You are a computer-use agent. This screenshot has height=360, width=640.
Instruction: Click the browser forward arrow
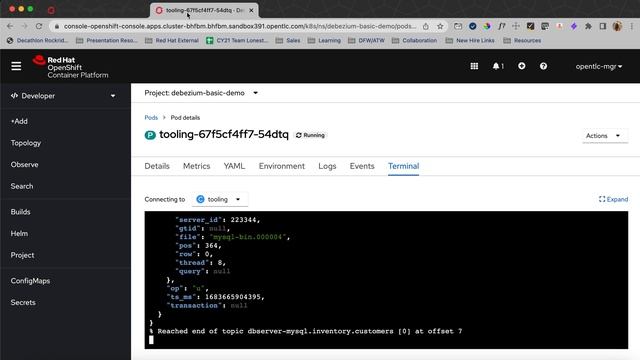point(24,26)
